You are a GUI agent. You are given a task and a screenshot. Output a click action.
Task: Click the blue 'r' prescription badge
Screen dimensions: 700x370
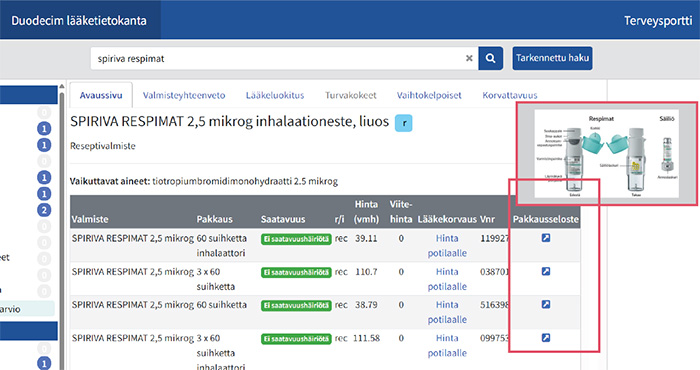(x=404, y=123)
